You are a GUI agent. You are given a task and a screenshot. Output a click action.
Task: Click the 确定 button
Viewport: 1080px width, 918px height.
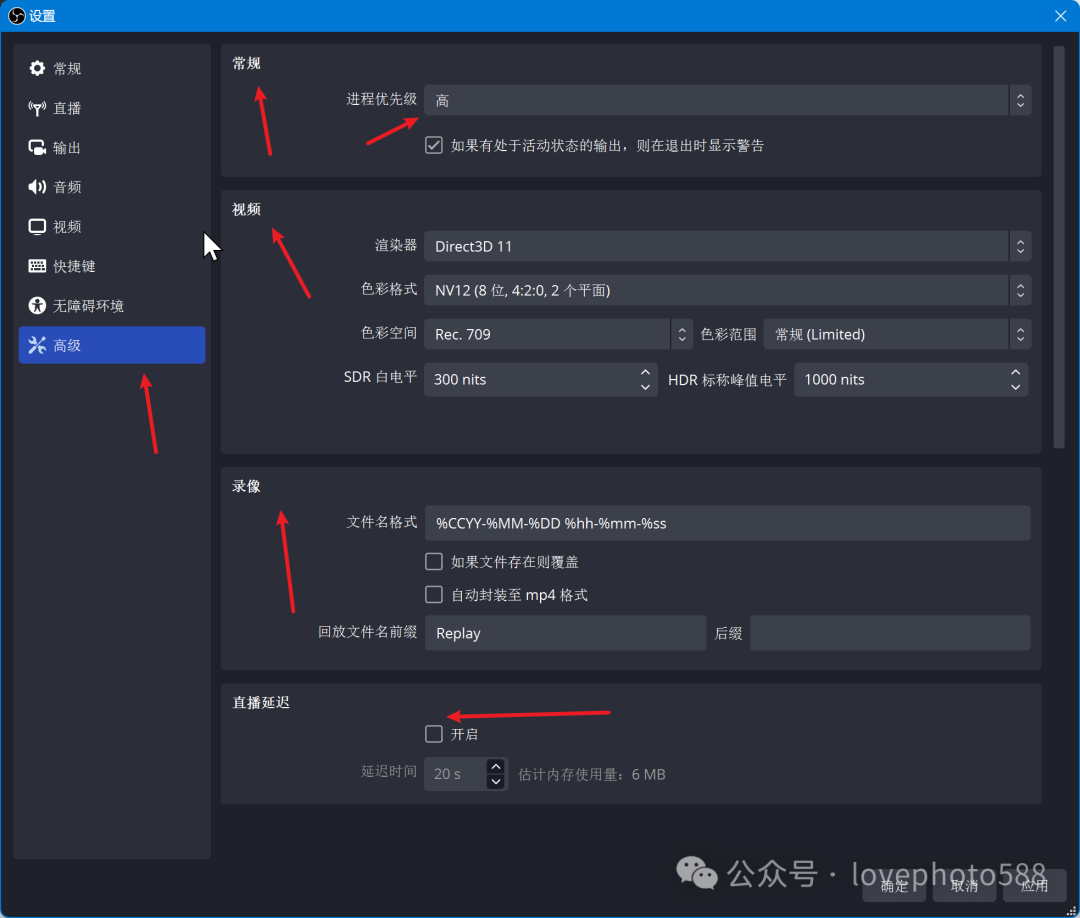[x=894, y=885]
